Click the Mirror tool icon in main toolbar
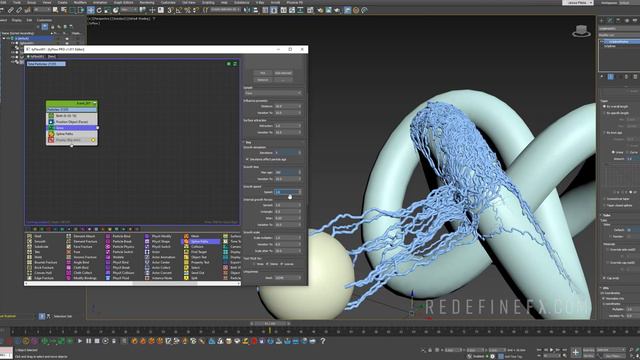640x360 pixels. [247, 10]
